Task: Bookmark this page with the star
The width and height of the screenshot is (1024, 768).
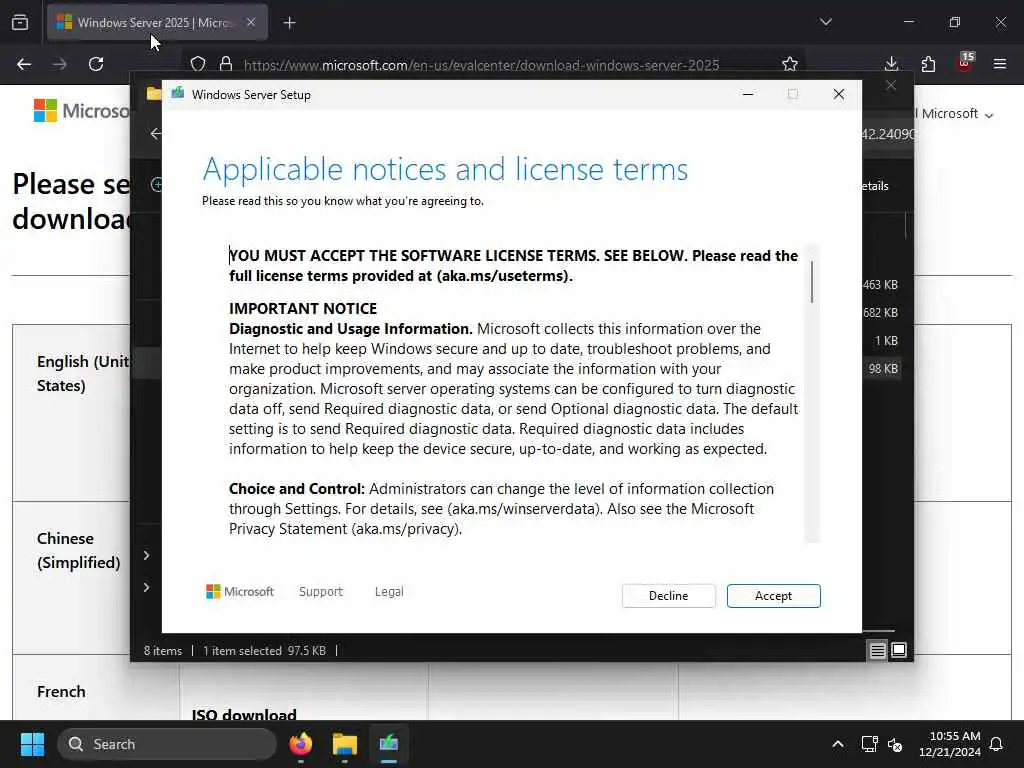Action: pyautogui.click(x=790, y=64)
